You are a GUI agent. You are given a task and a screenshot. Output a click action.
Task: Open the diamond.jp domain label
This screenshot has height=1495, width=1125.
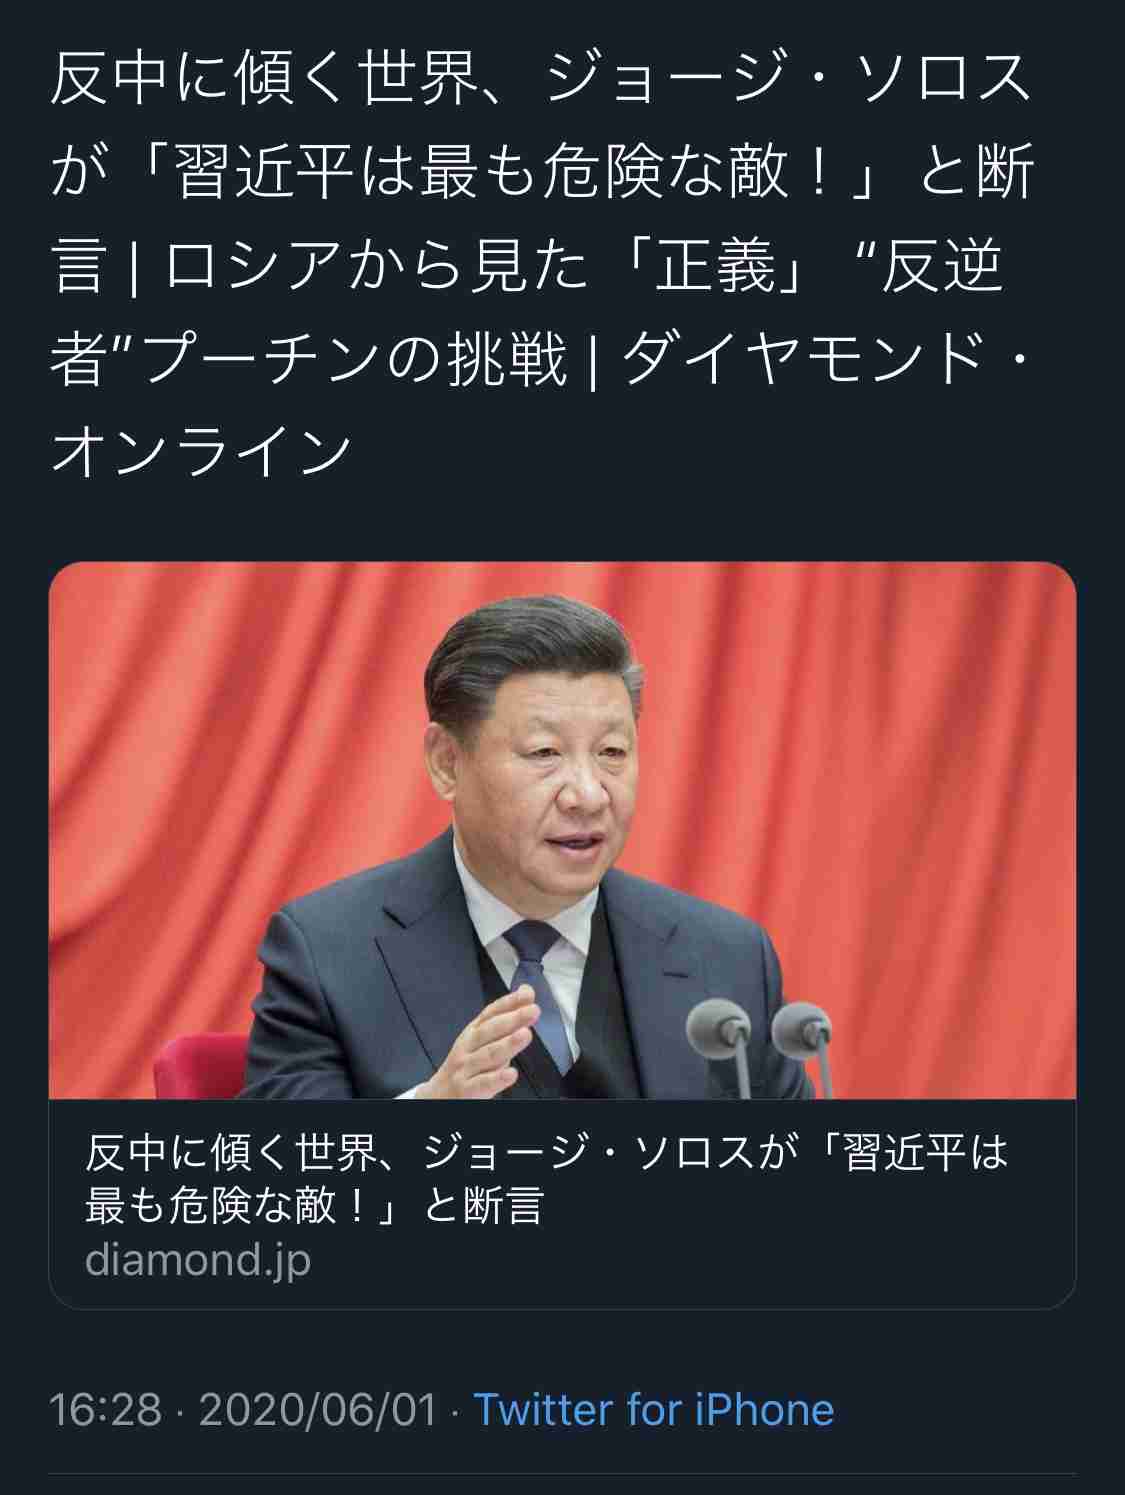[198, 1260]
